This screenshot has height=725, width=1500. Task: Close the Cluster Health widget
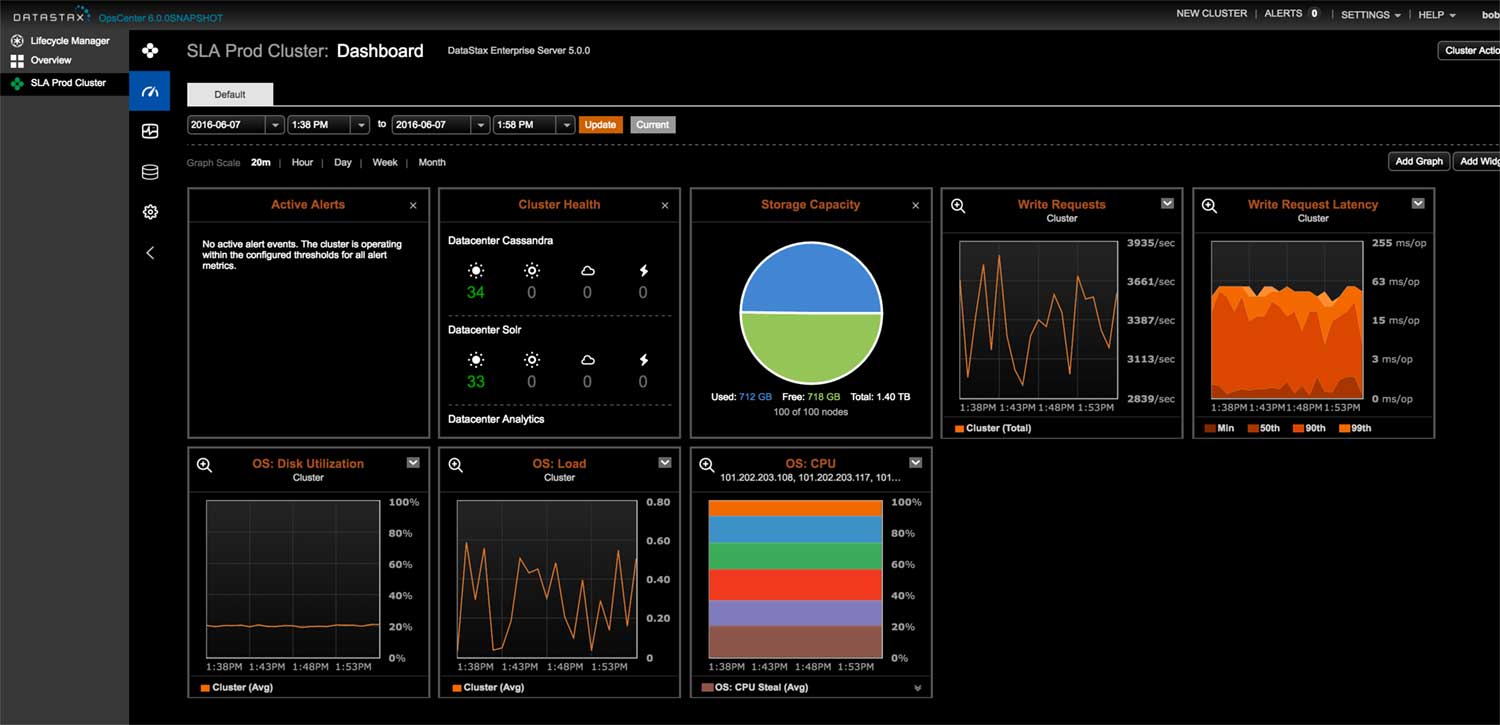[x=665, y=205]
